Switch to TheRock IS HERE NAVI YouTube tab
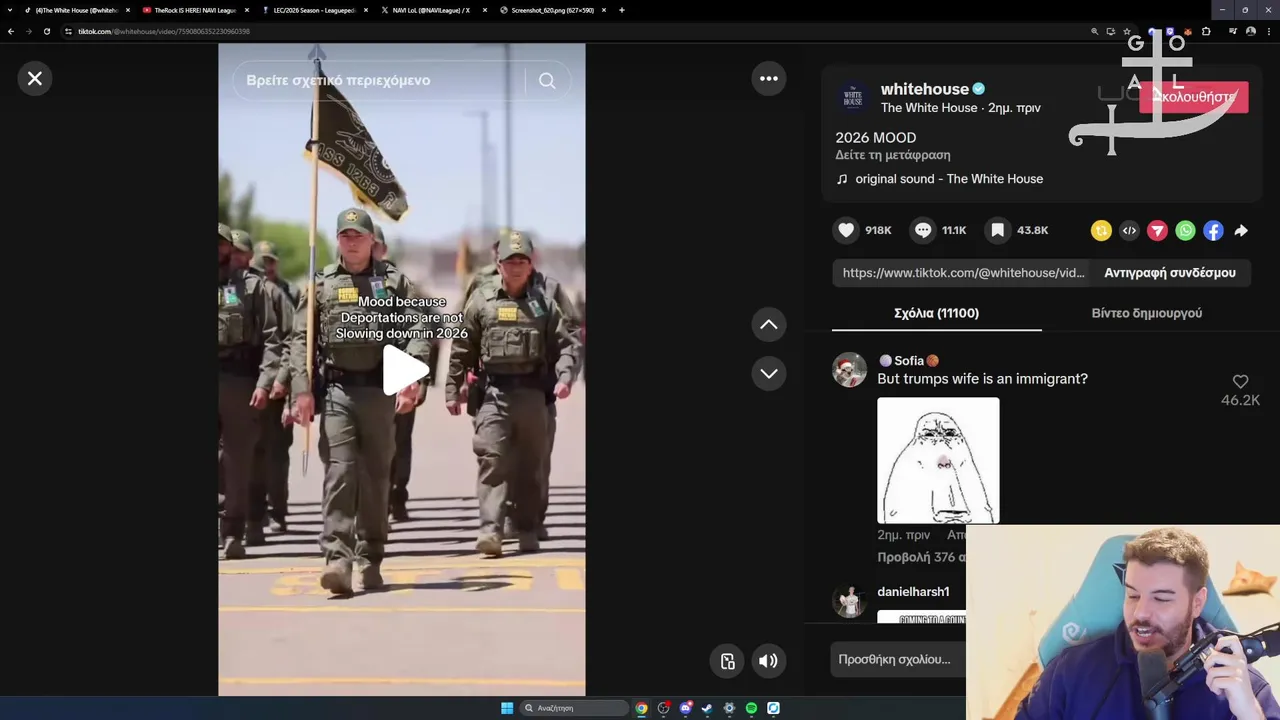 tap(193, 10)
